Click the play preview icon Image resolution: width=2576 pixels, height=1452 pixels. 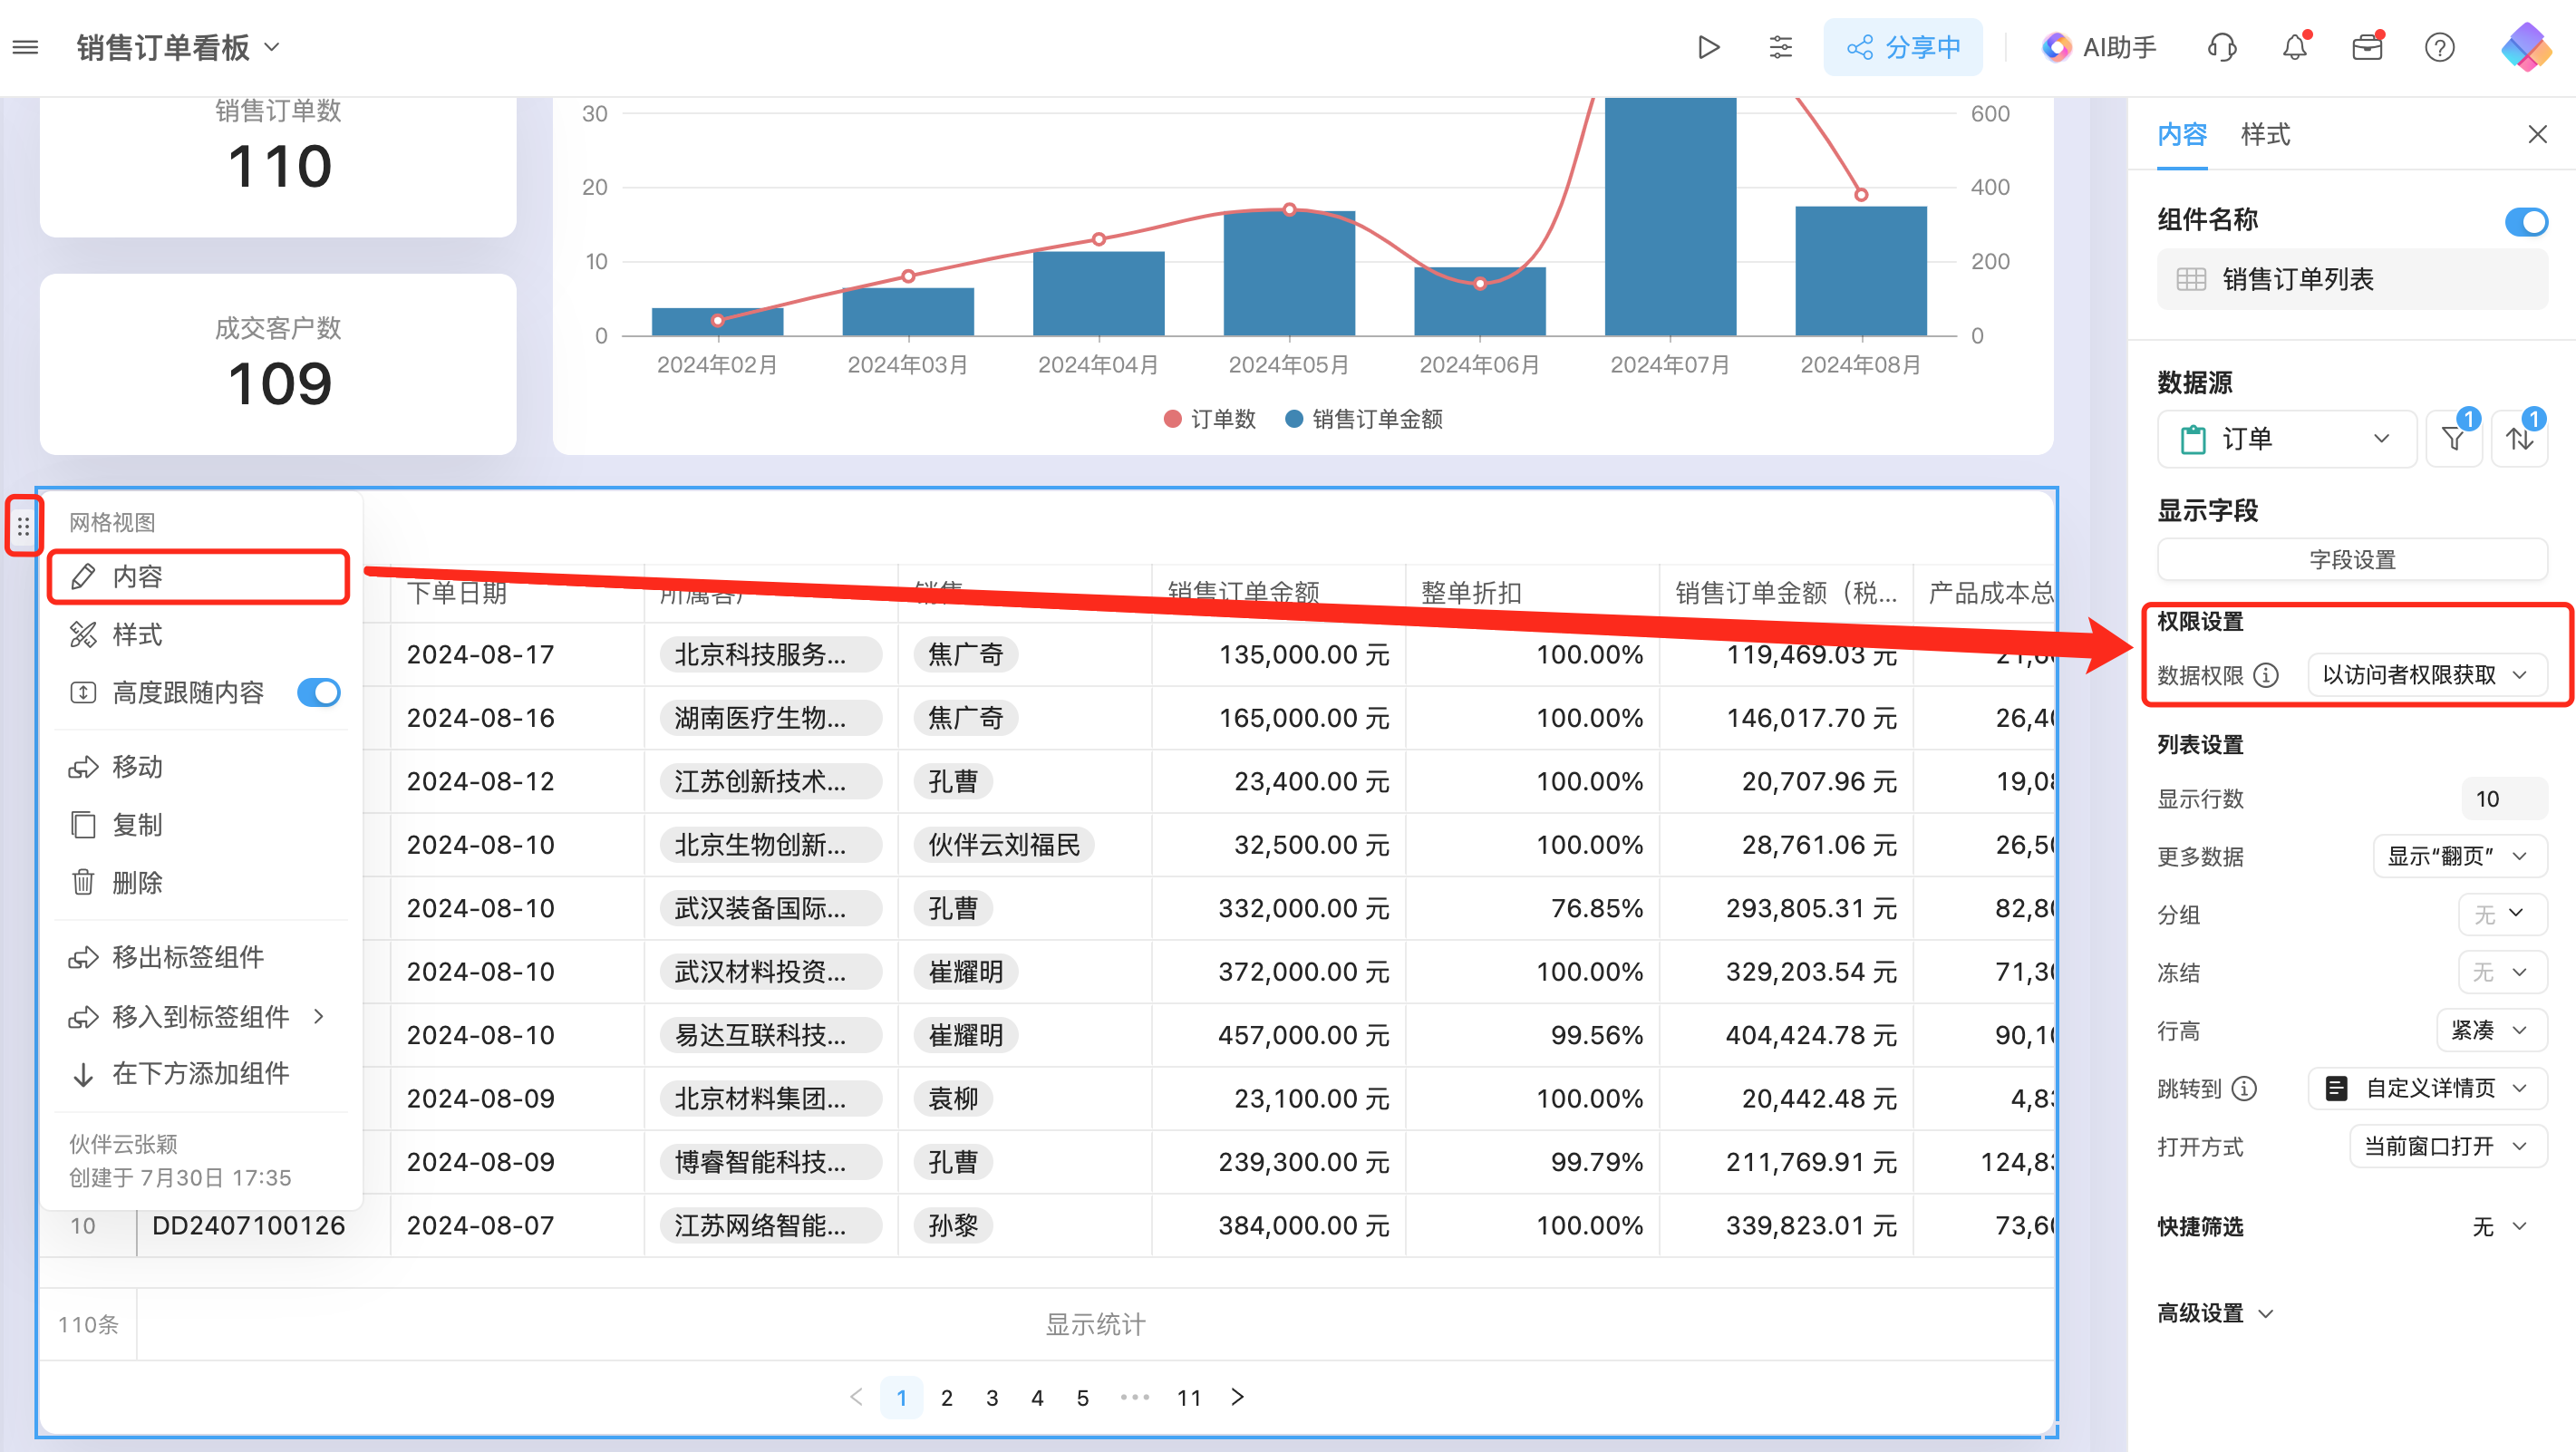[x=1708, y=47]
